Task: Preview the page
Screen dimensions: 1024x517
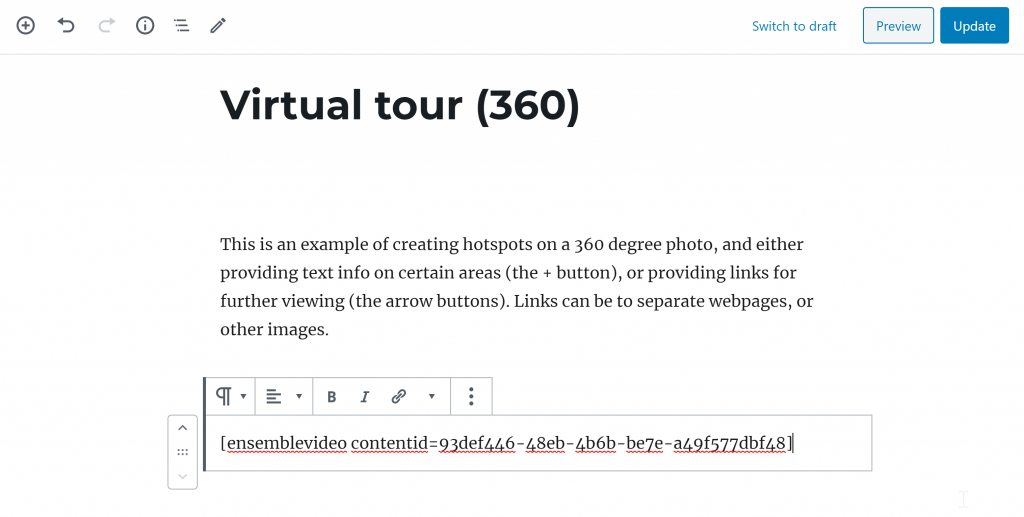Action: click(898, 25)
